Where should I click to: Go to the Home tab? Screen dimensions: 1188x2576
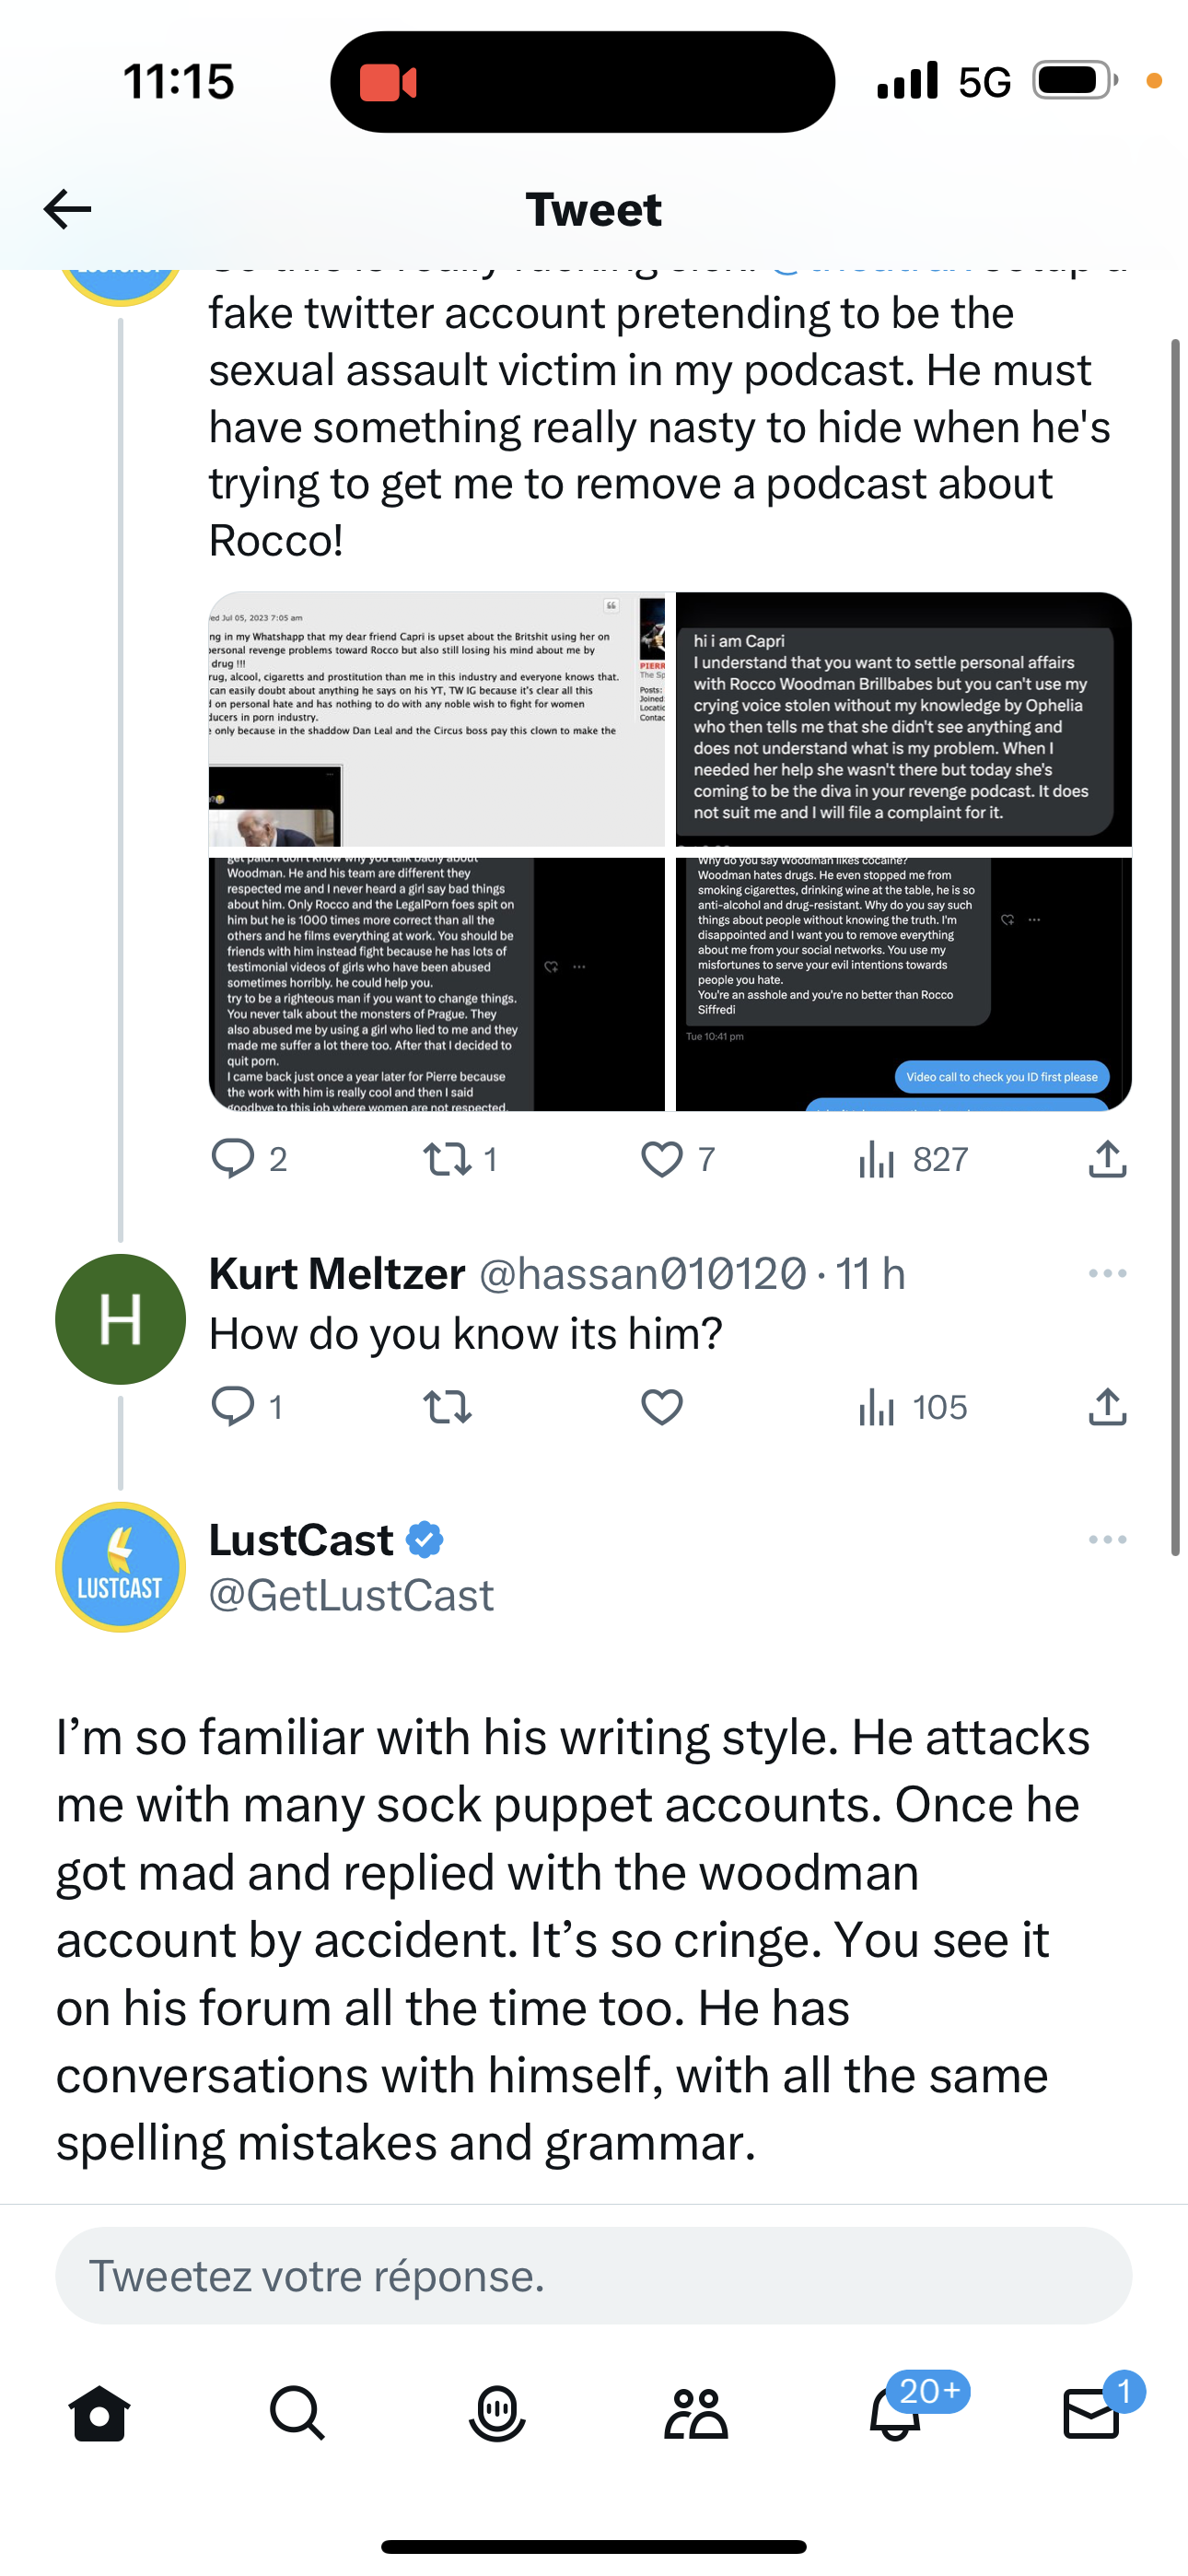100,2414
